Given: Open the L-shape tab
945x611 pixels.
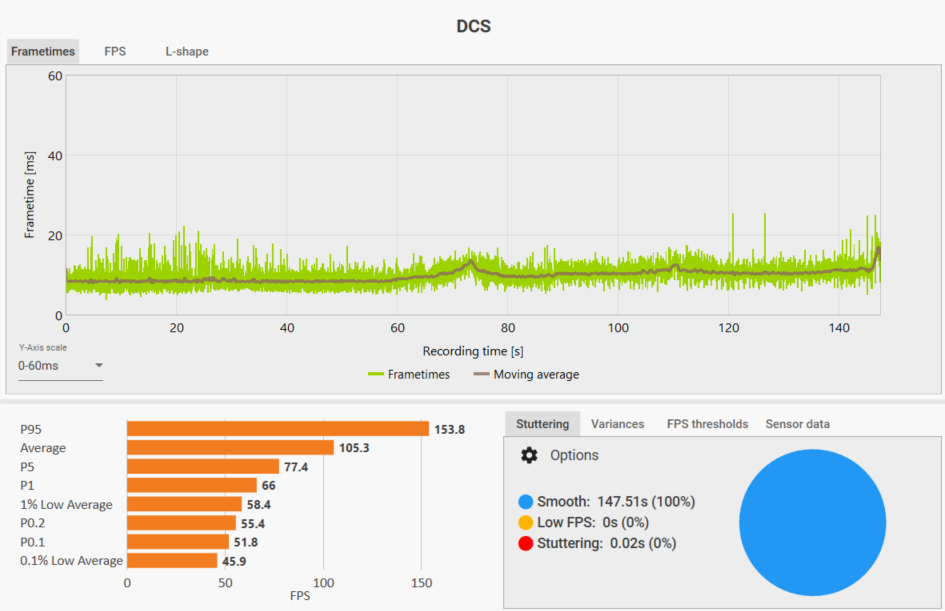Looking at the screenshot, I should click(187, 51).
